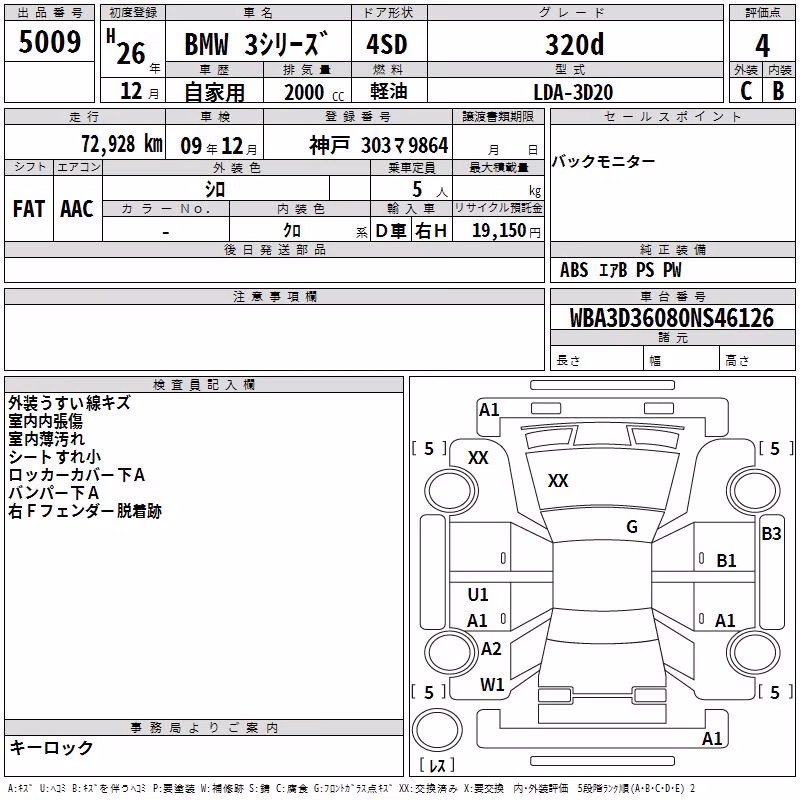Viewport: 800px width, 800px height.
Task: Click A1 mark on front bumper
Action: point(489,410)
